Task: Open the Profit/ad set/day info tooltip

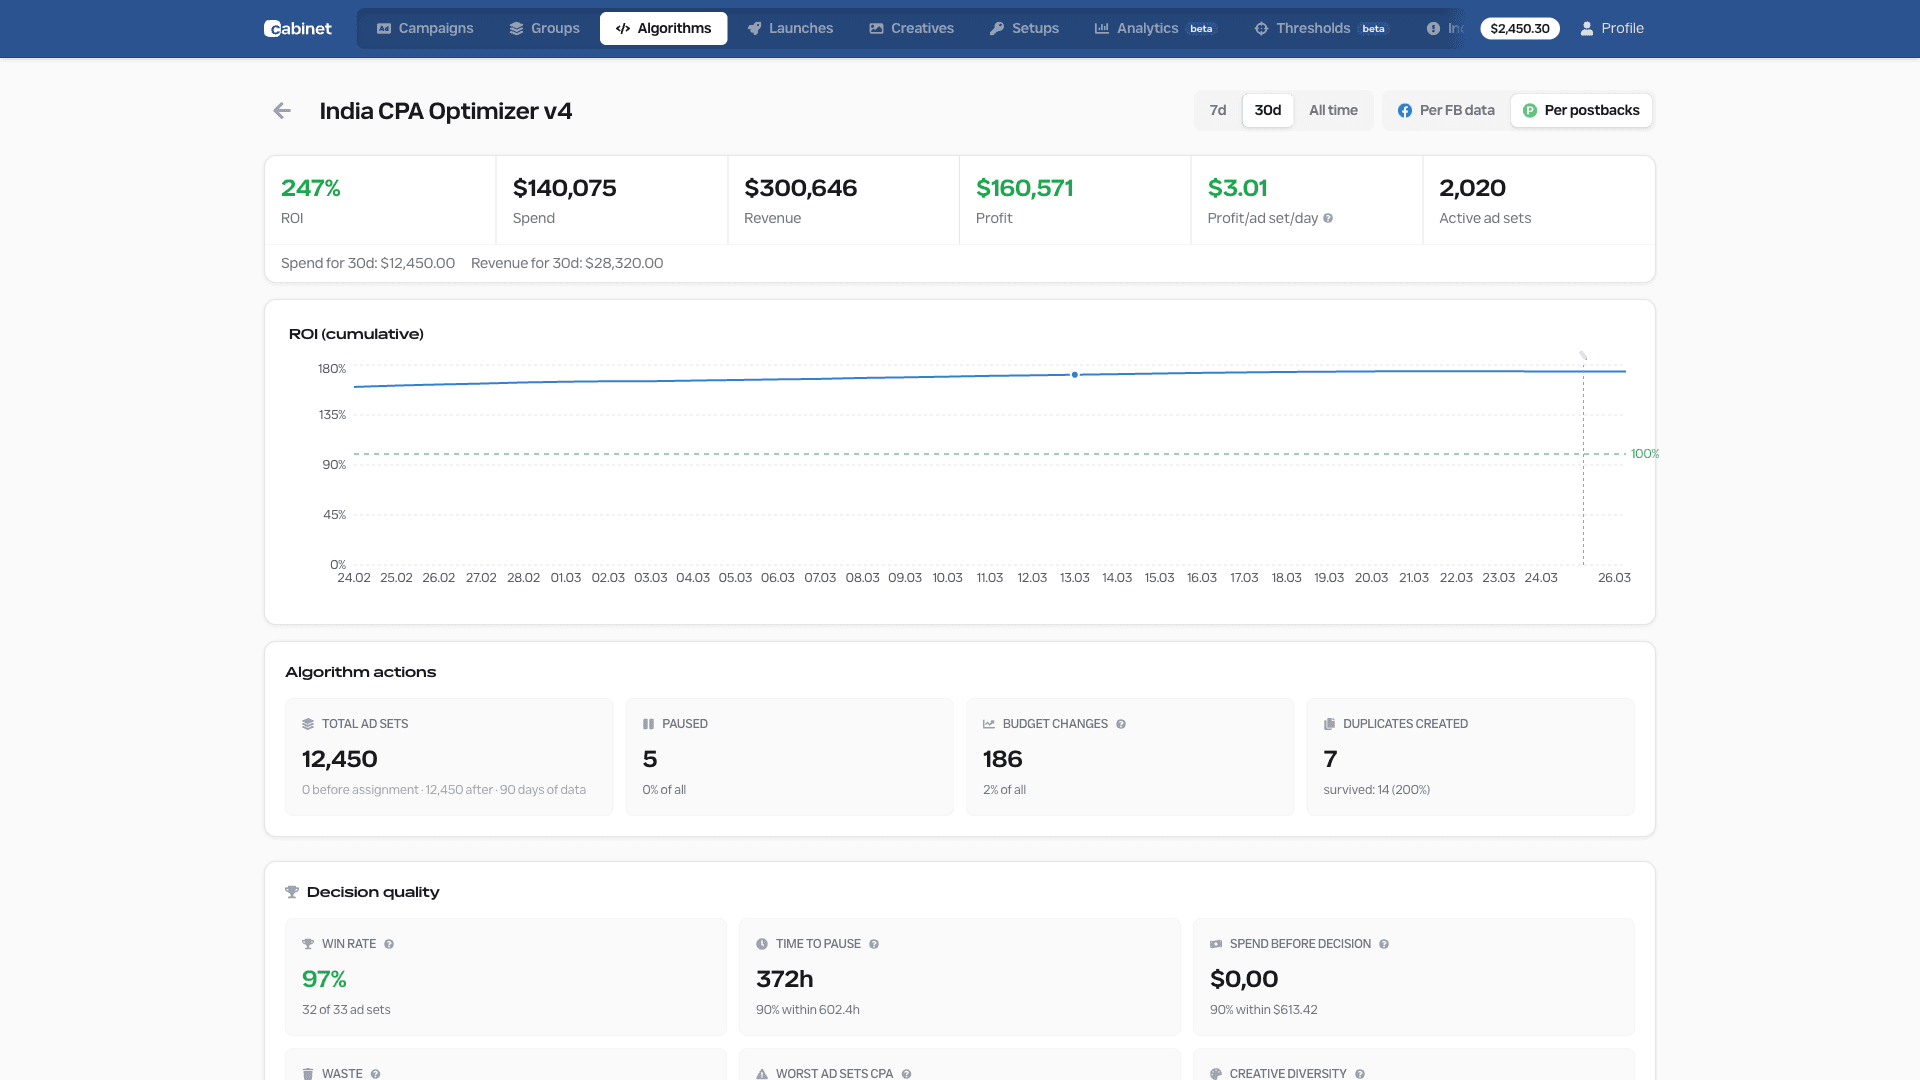Action: click(x=1330, y=218)
